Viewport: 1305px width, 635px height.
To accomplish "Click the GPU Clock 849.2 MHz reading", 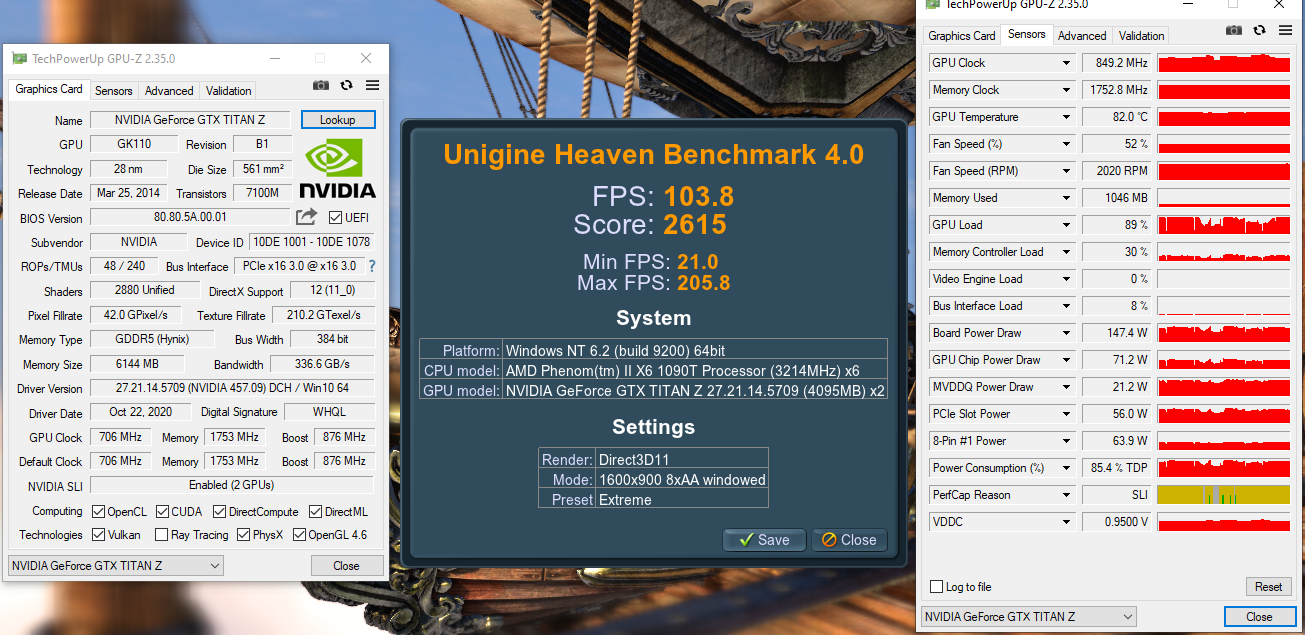I will (1117, 63).
